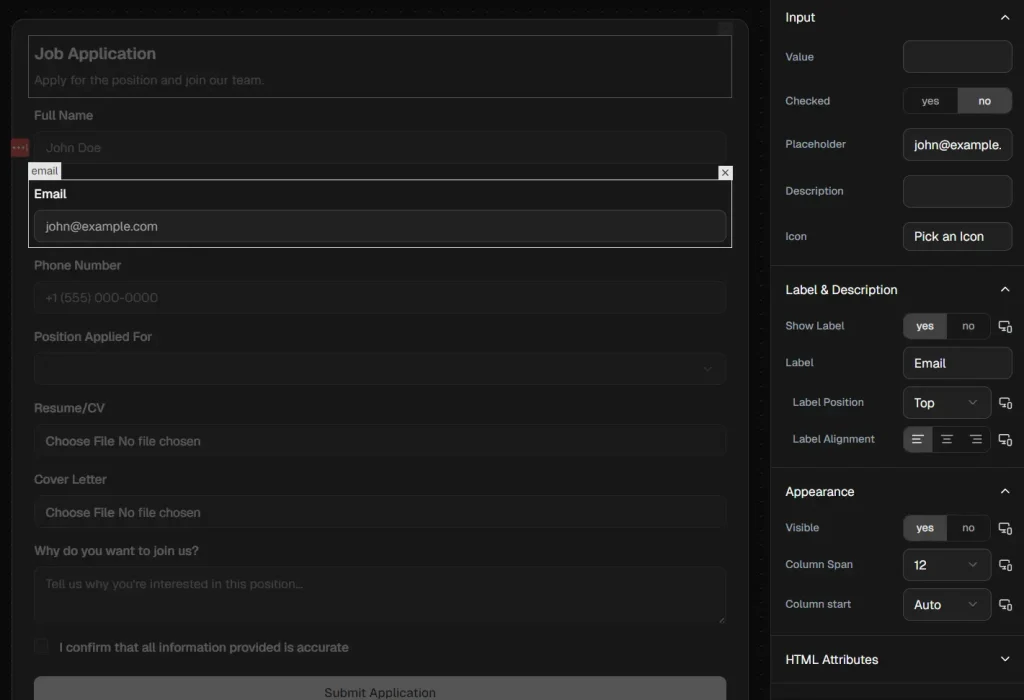Switch Show Label to no
The image size is (1024, 700).
click(967, 326)
